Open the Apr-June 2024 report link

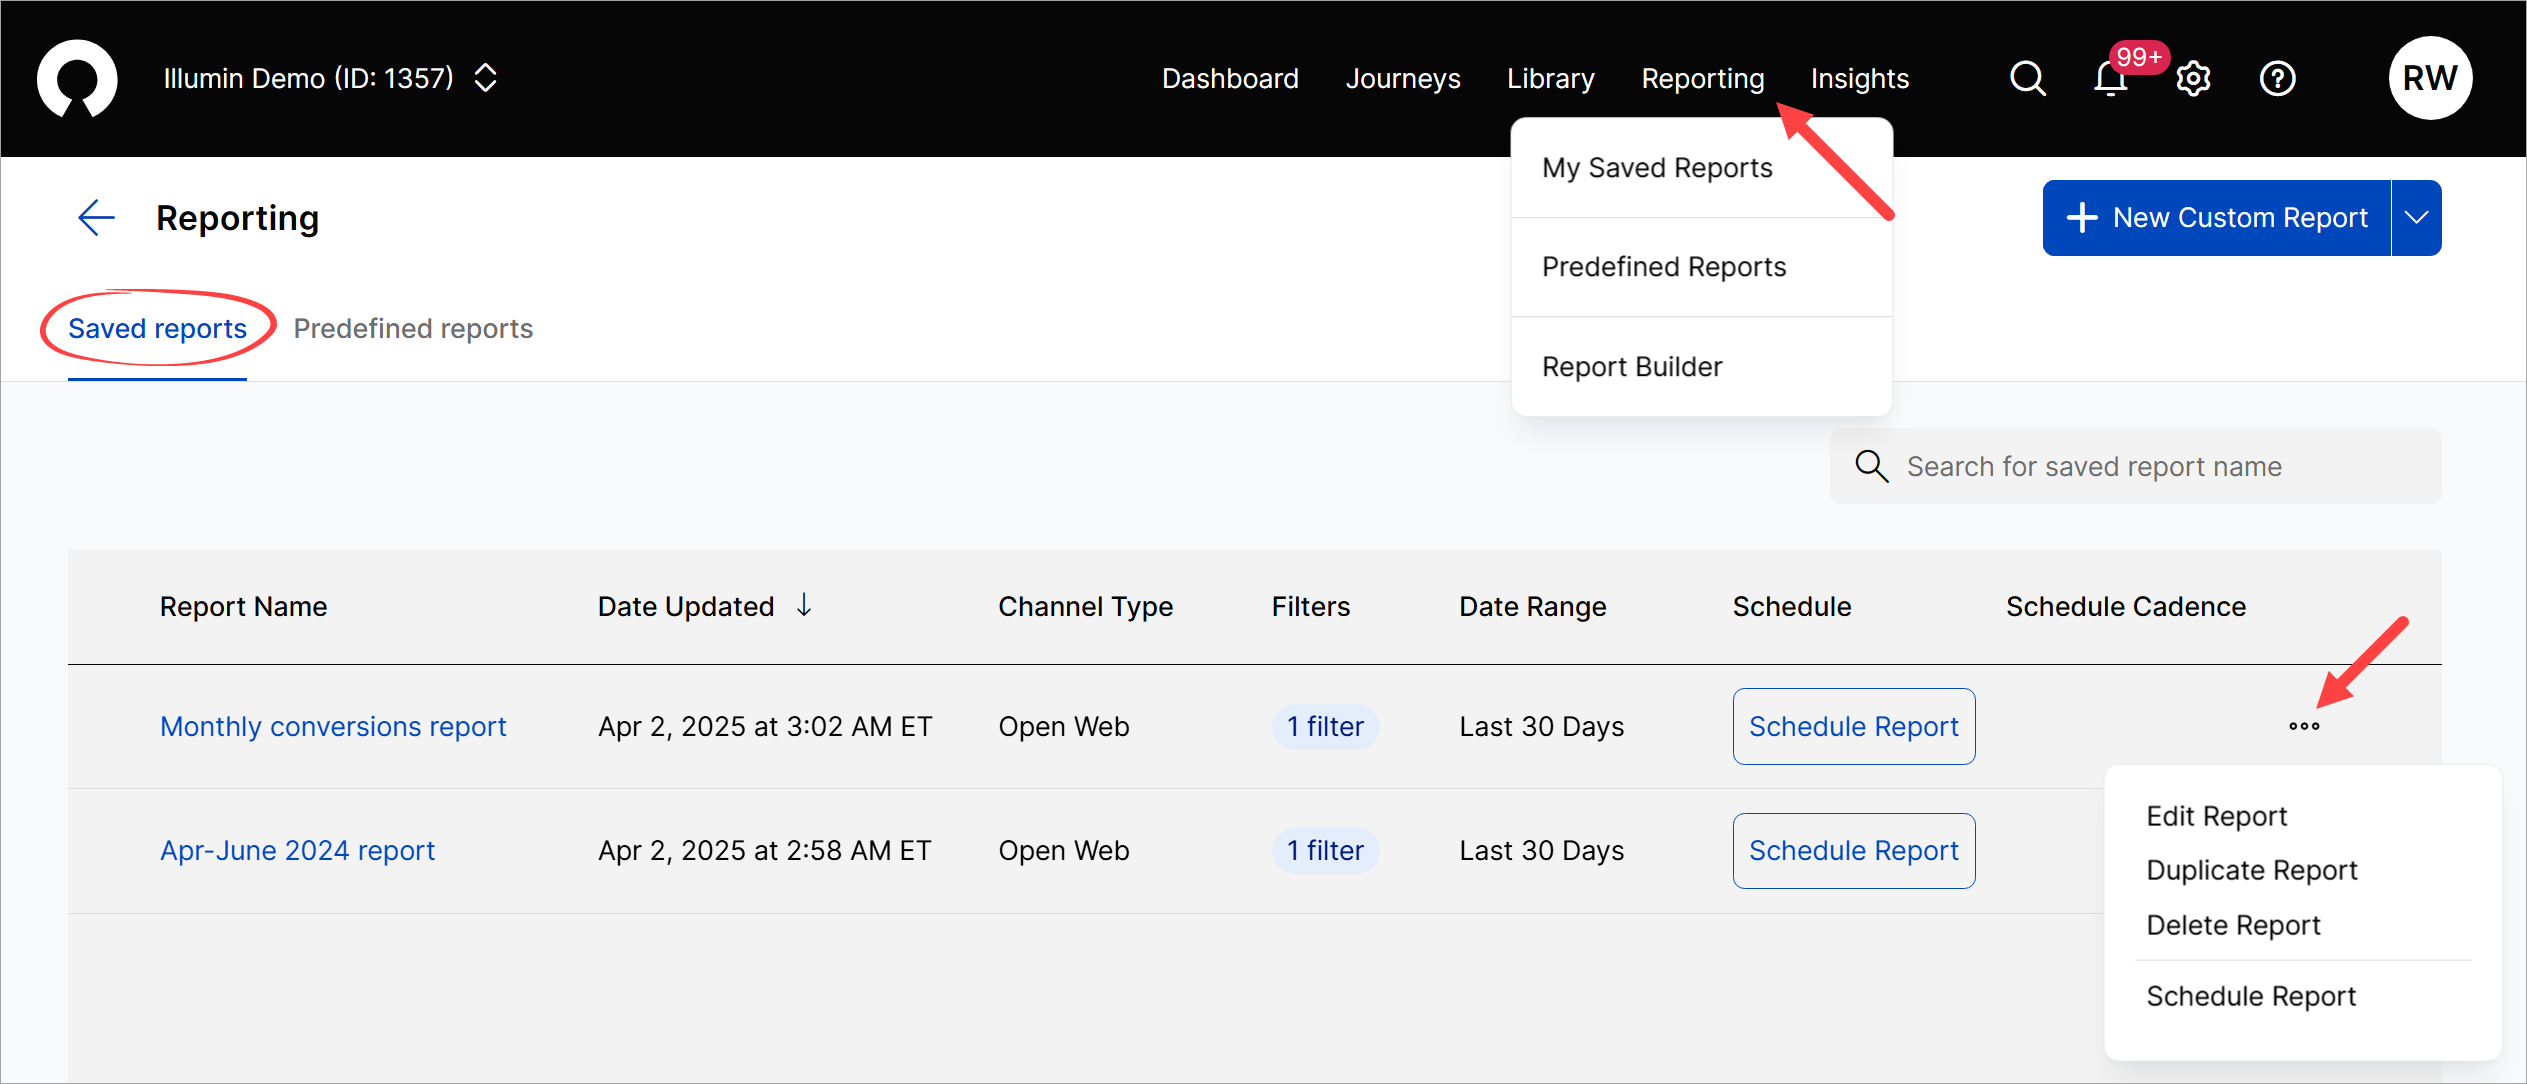pos(297,850)
